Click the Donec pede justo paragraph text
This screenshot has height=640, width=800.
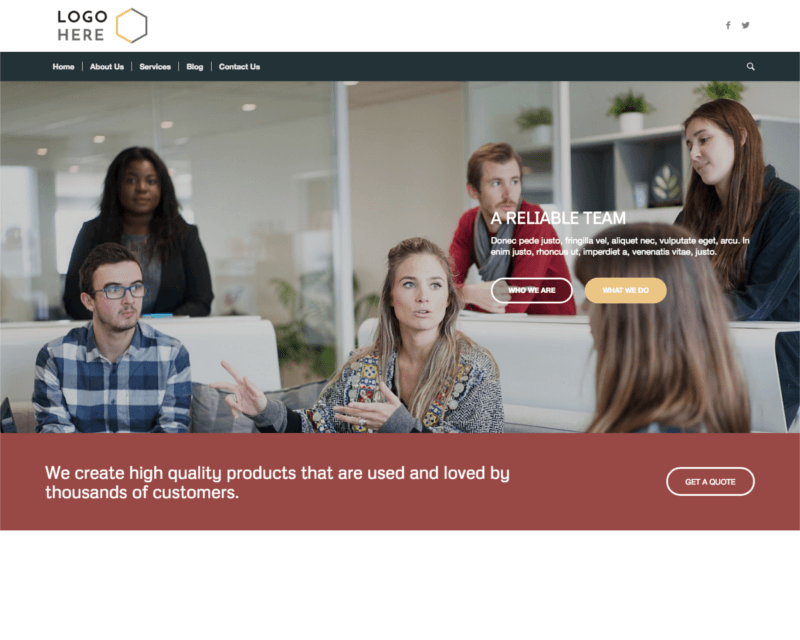pos(620,246)
